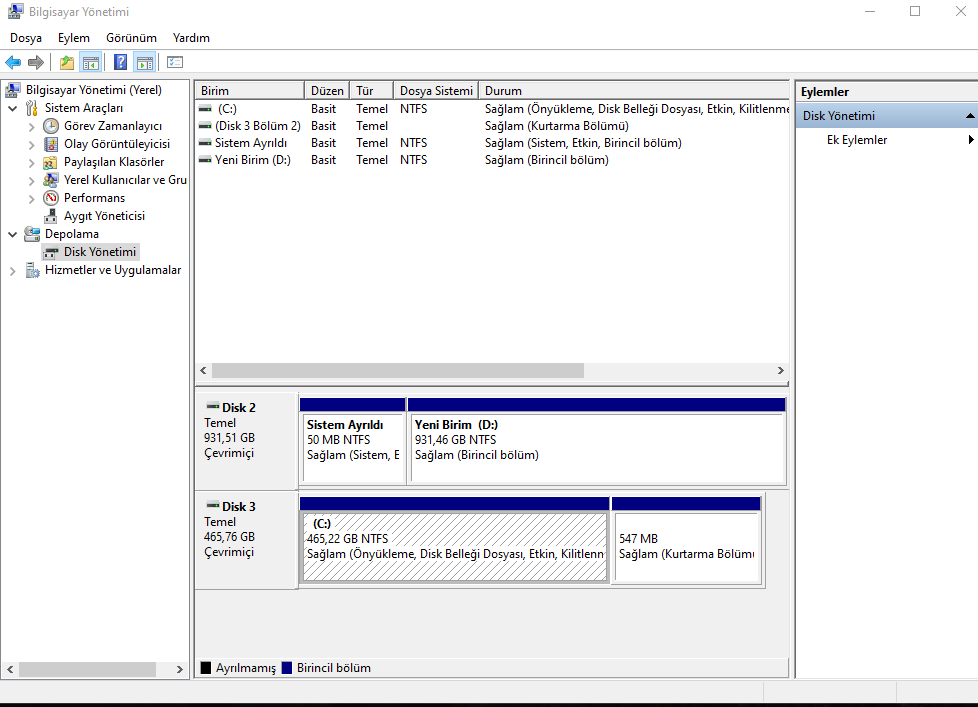Click the Hizmetler ve Uygulamalar icon
Viewport: 978px width, 707px height.
(32, 270)
